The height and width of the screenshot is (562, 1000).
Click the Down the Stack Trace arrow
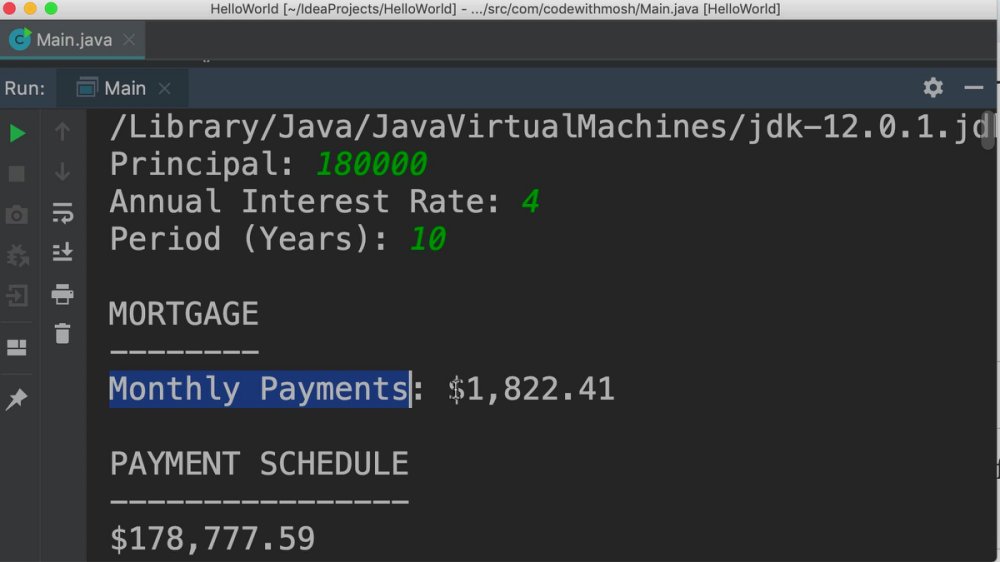tap(62, 172)
